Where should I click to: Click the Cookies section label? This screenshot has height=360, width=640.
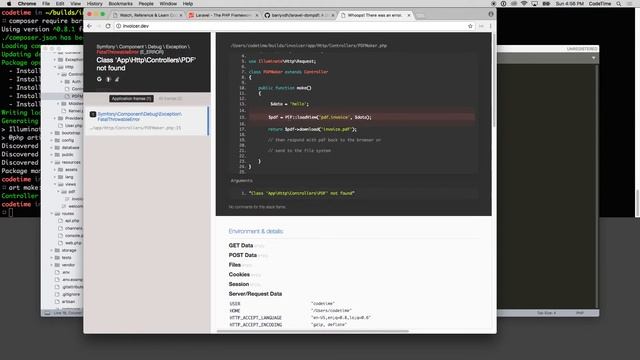tap(239, 274)
